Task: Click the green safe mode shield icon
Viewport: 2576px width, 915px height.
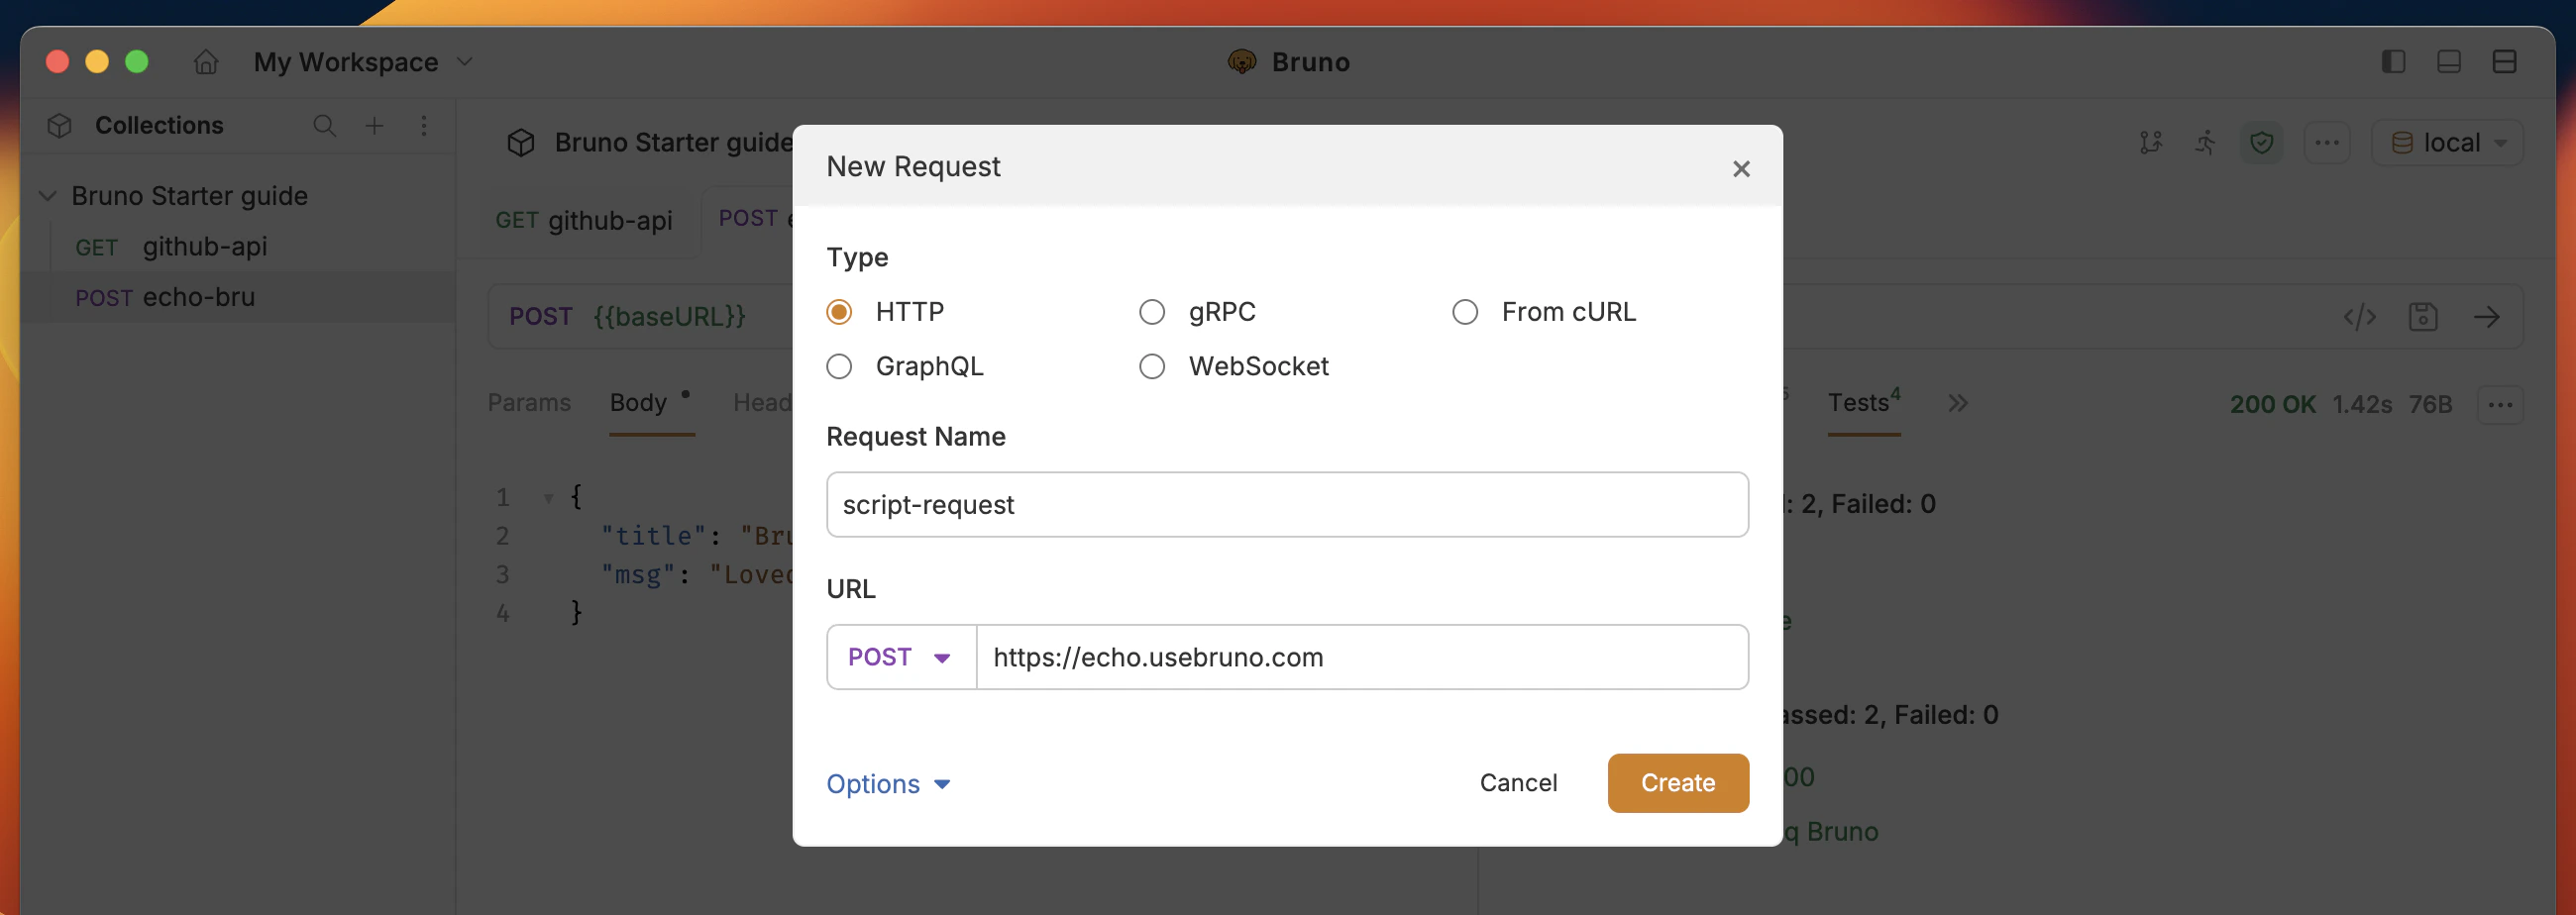Action: tap(2262, 142)
